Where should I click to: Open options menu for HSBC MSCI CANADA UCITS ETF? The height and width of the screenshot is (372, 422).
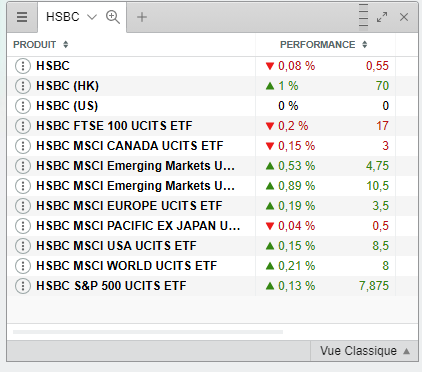23,146
